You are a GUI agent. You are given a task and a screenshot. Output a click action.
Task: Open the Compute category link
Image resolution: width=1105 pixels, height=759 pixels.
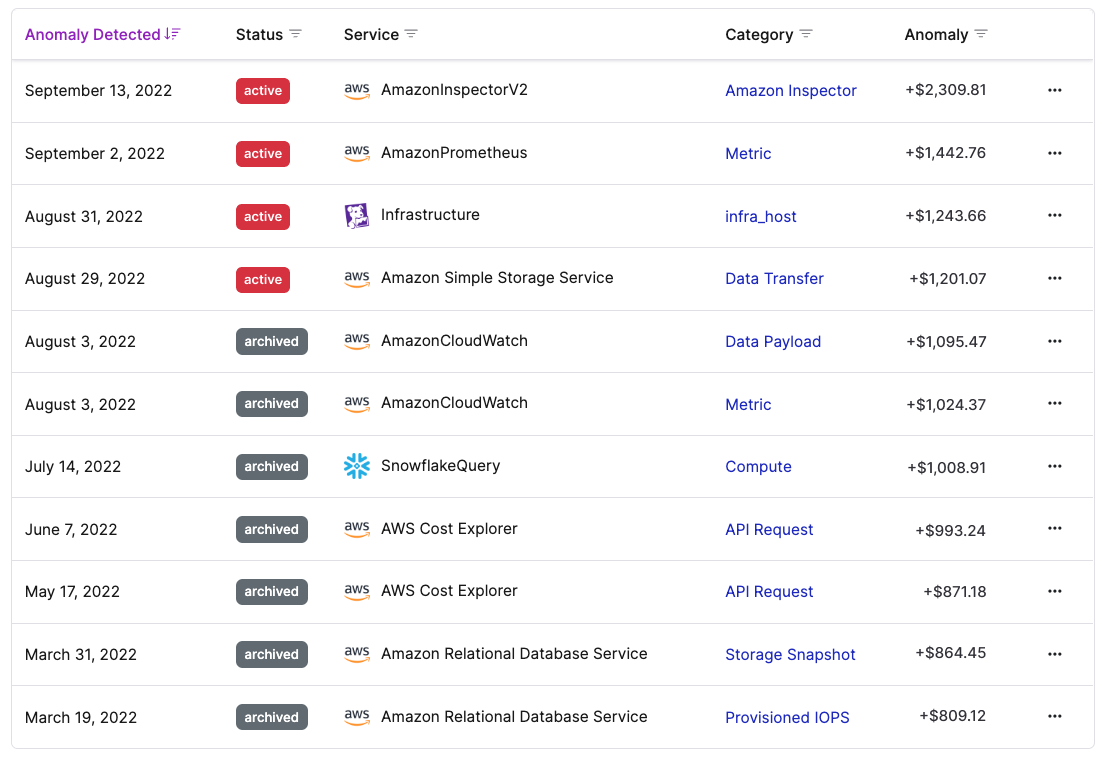click(758, 467)
